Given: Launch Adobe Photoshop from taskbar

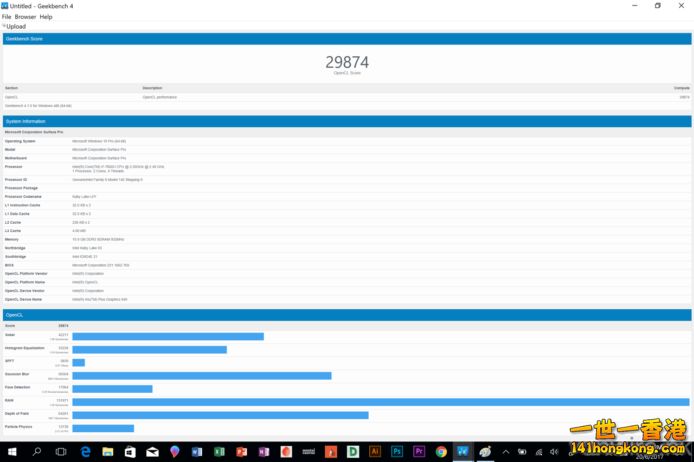Looking at the screenshot, I should (397, 451).
